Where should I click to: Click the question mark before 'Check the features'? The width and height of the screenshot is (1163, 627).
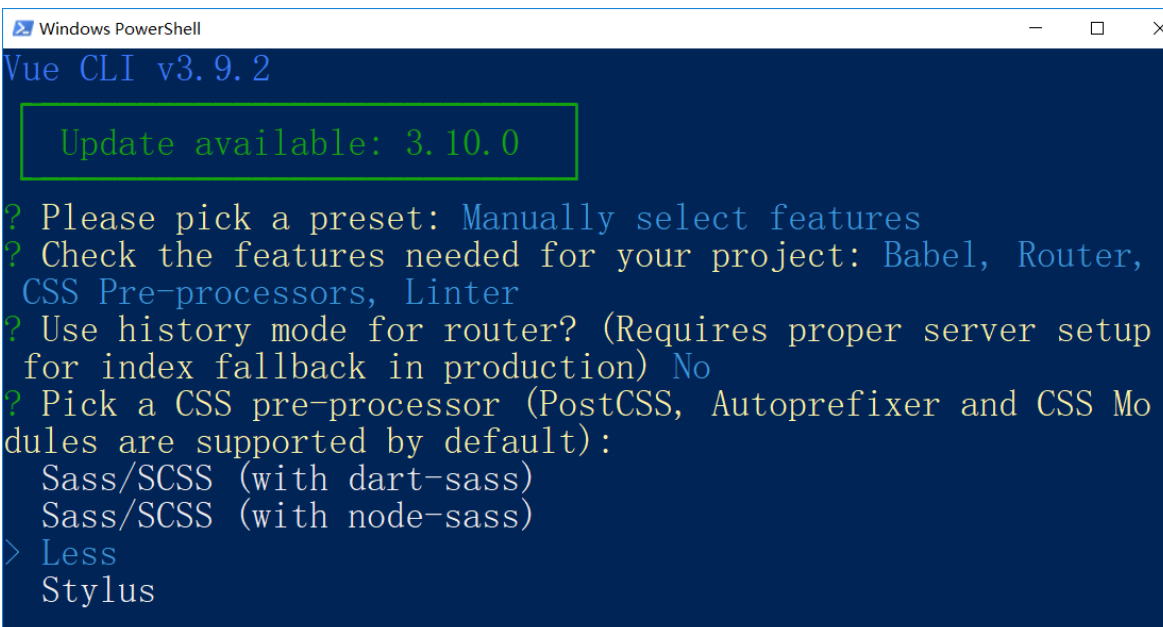(x=13, y=255)
